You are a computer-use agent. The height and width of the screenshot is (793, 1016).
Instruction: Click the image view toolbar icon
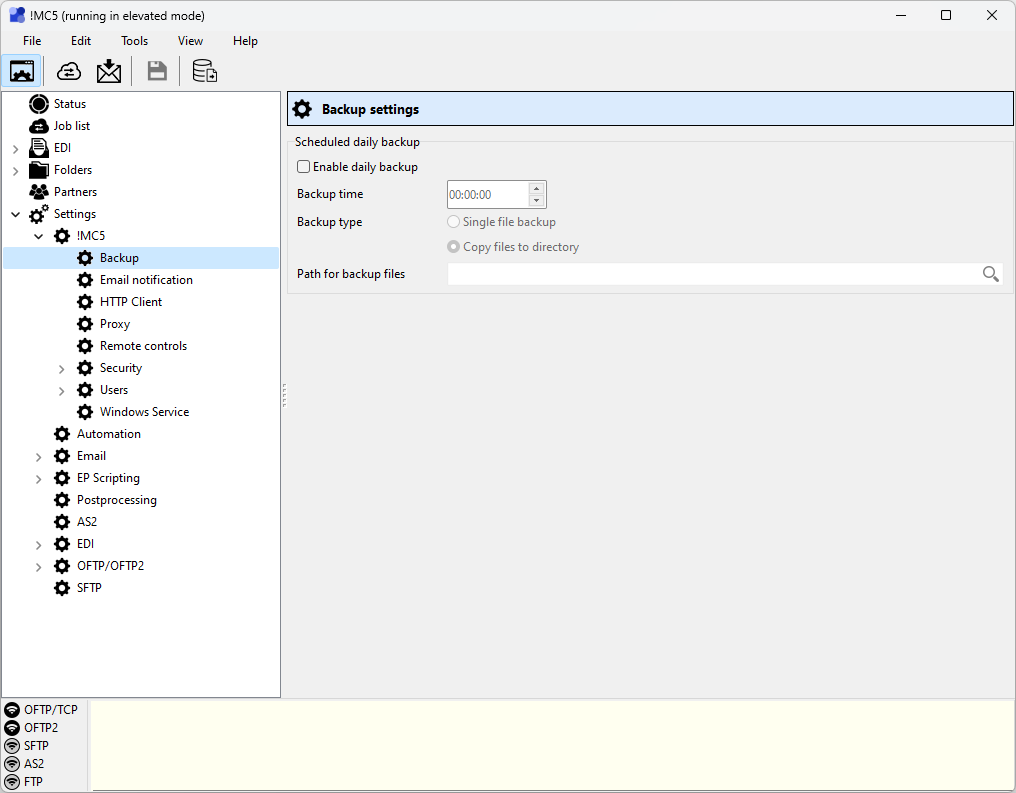coord(22,71)
